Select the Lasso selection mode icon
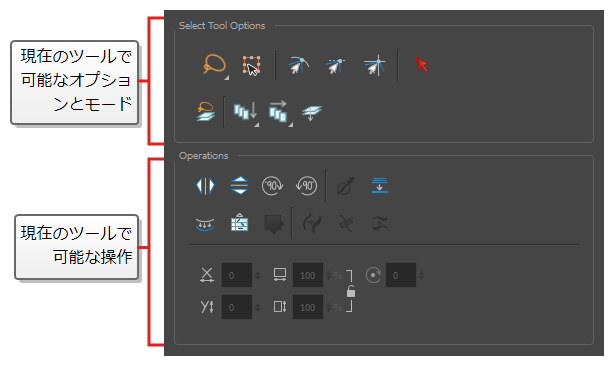The image size is (614, 366). click(x=214, y=65)
